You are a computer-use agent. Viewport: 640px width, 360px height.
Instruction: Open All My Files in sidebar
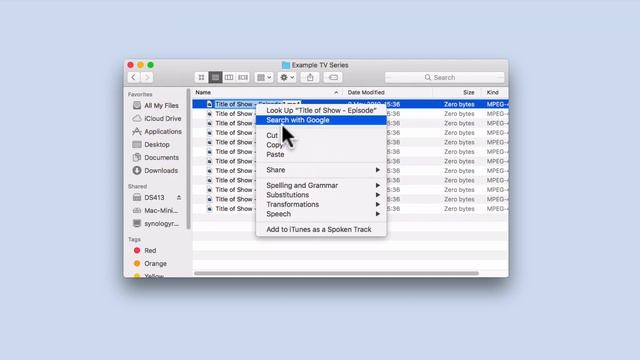(x=156, y=105)
